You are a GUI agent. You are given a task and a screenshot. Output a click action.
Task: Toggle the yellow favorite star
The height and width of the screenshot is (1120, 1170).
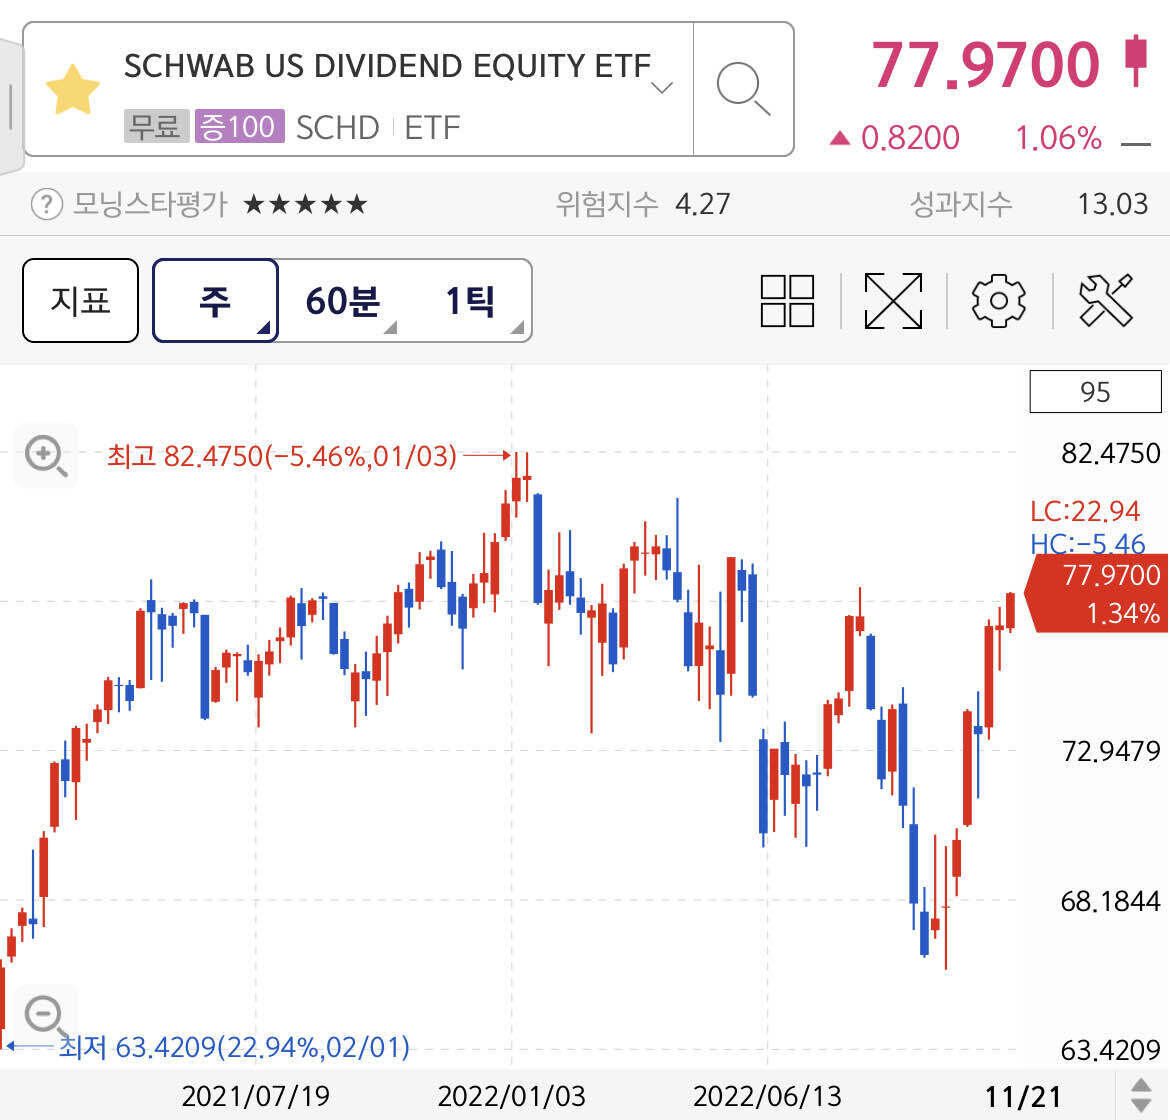pos(73,91)
